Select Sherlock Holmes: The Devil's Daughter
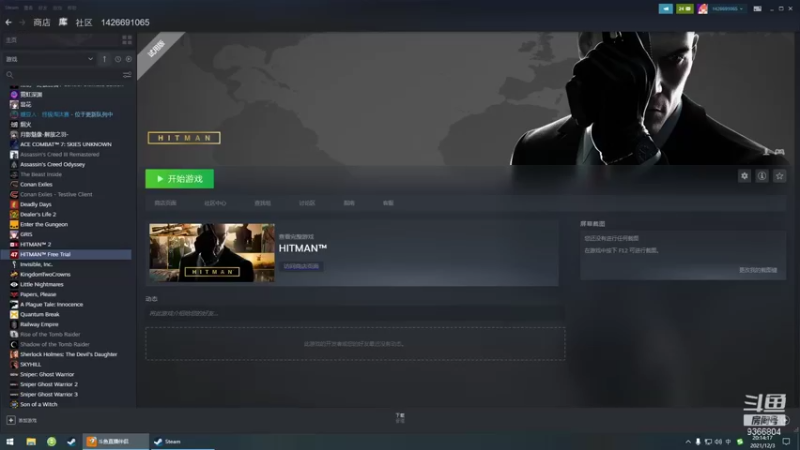The width and height of the screenshot is (800, 450). (68, 354)
